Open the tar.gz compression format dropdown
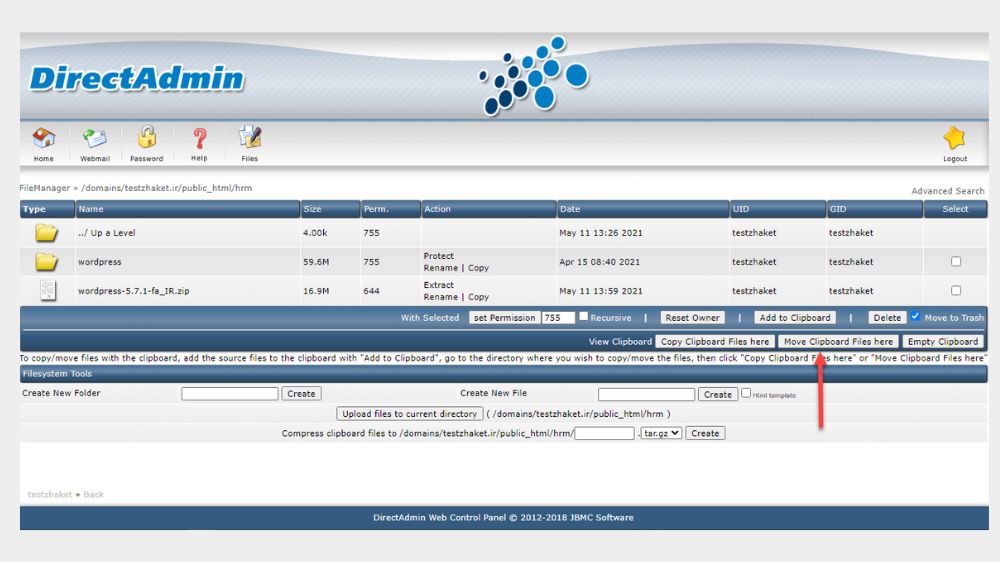Screen dimensions: 1000x562 coord(661,433)
